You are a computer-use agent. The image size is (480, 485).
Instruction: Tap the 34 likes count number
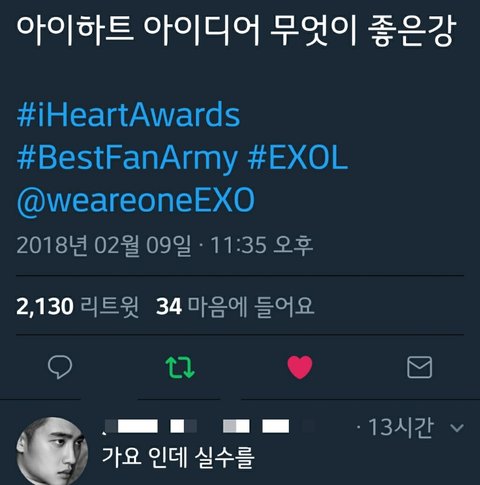coord(169,306)
